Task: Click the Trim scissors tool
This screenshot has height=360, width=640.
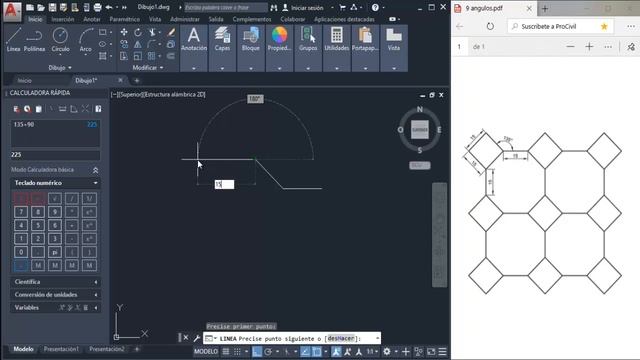Action: [152, 32]
